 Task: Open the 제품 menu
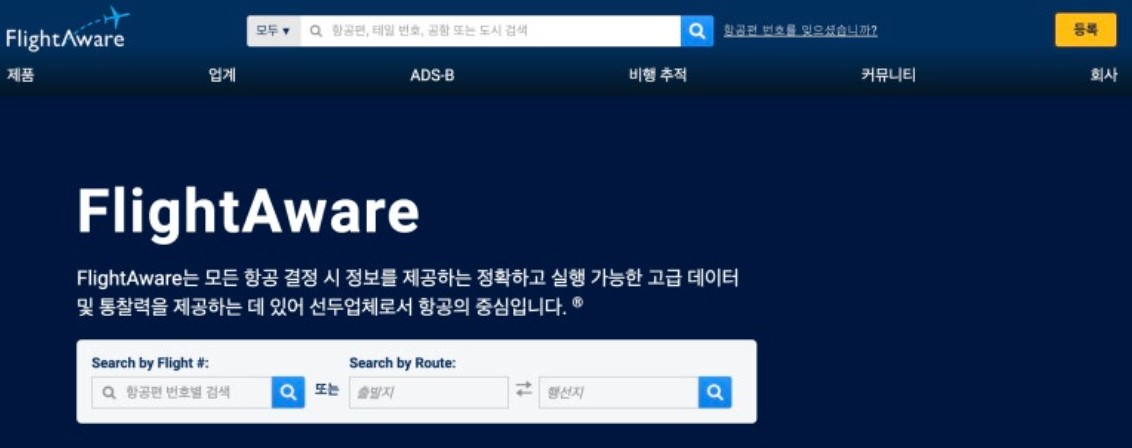(21, 75)
